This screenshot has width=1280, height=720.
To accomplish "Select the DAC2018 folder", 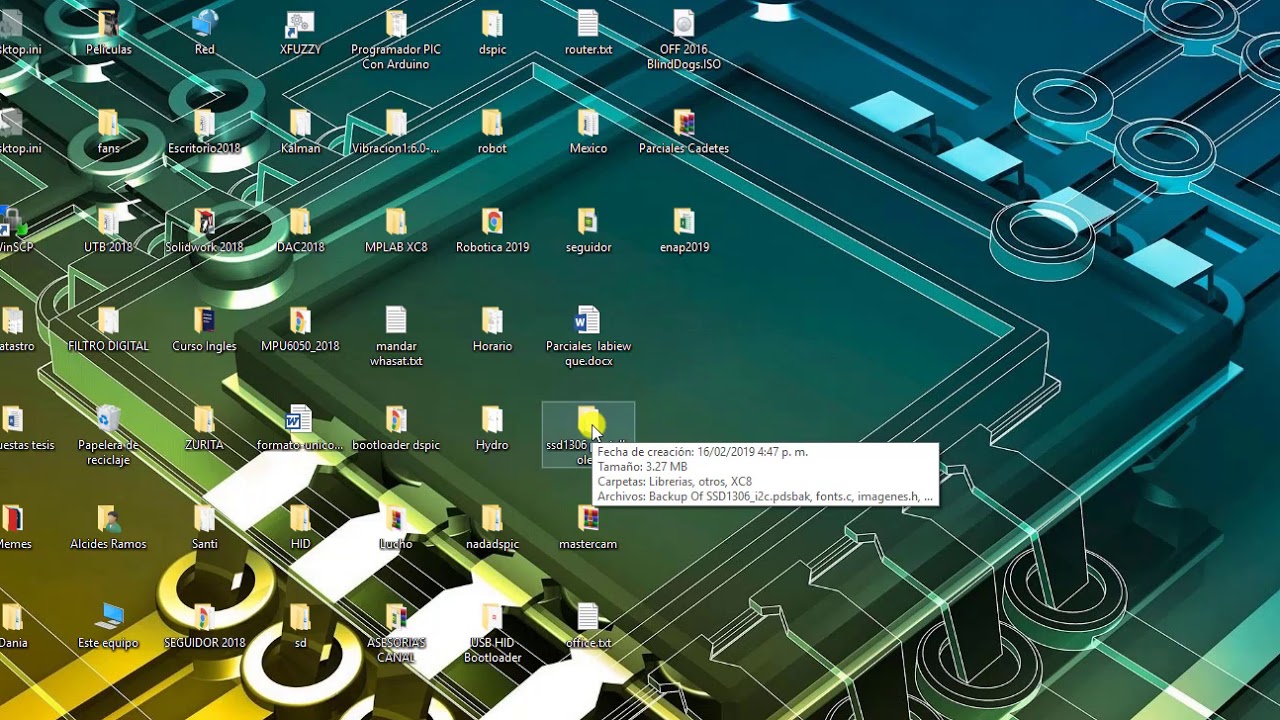I will 300,222.
